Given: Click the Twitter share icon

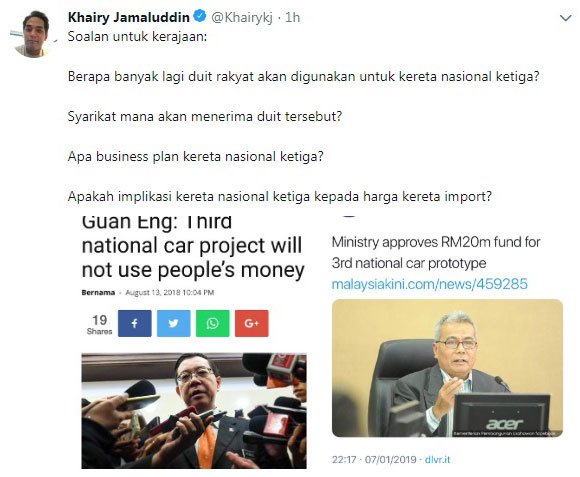Looking at the screenshot, I should pyautogui.click(x=173, y=324).
